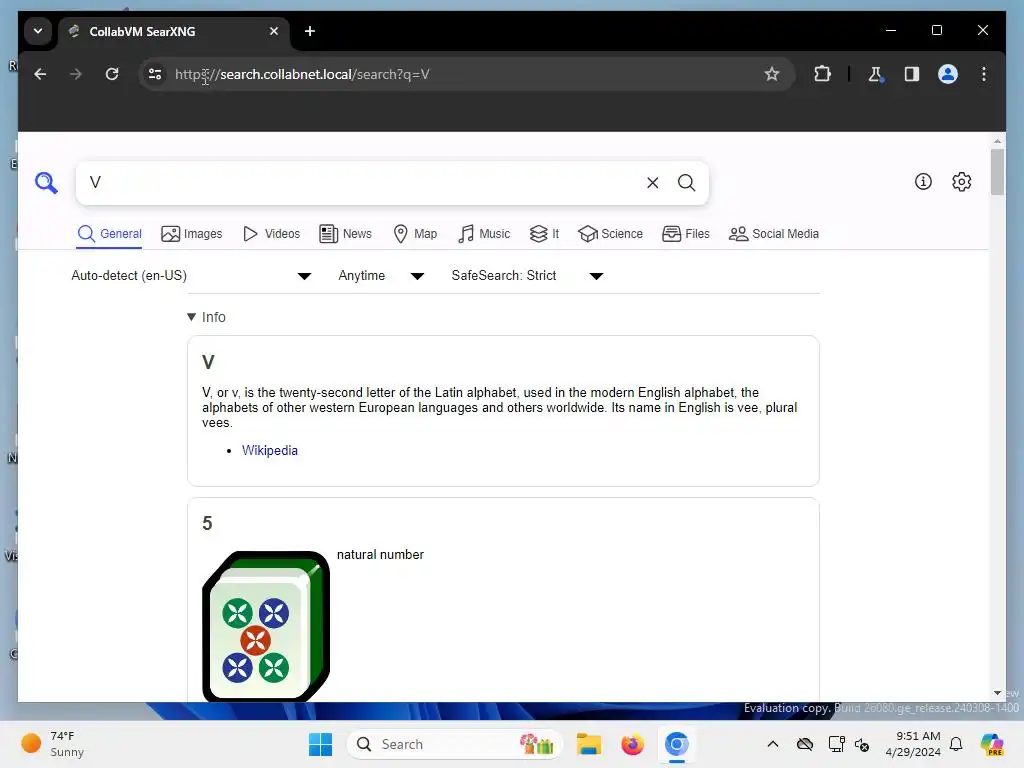The width and height of the screenshot is (1024, 768).
Task: Open the notifications bell
Action: (956, 744)
